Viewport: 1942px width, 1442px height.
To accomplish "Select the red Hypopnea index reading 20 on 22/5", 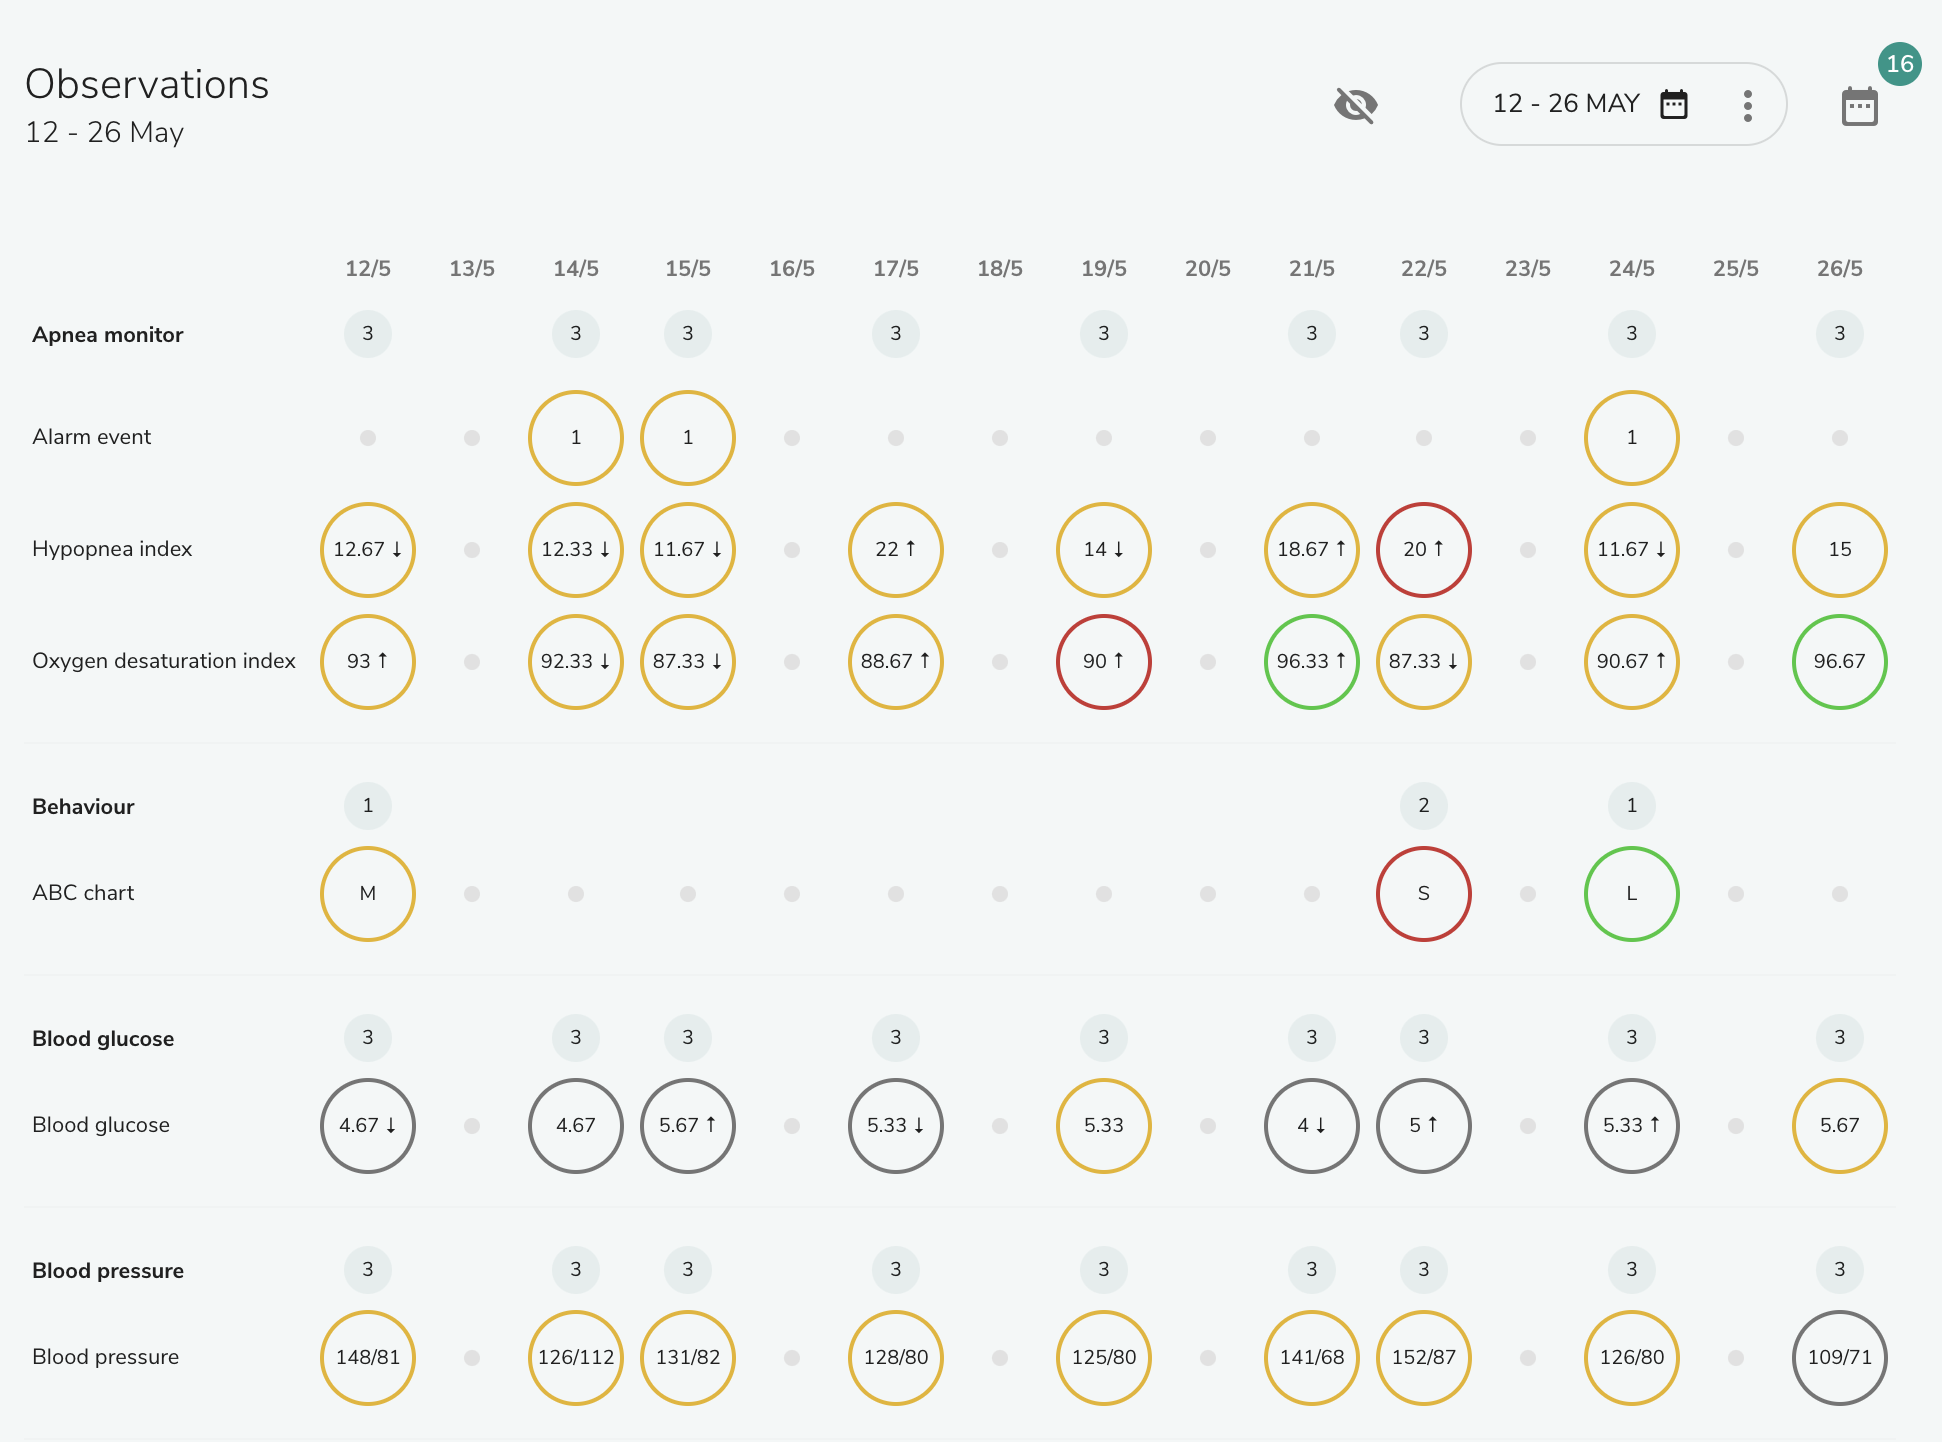I will point(1424,549).
